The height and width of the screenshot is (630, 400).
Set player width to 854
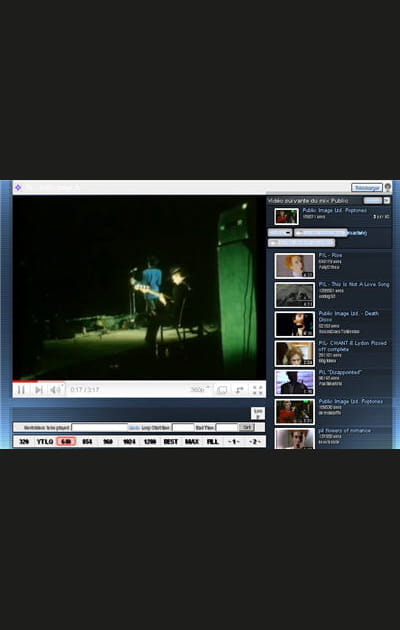(x=87, y=442)
